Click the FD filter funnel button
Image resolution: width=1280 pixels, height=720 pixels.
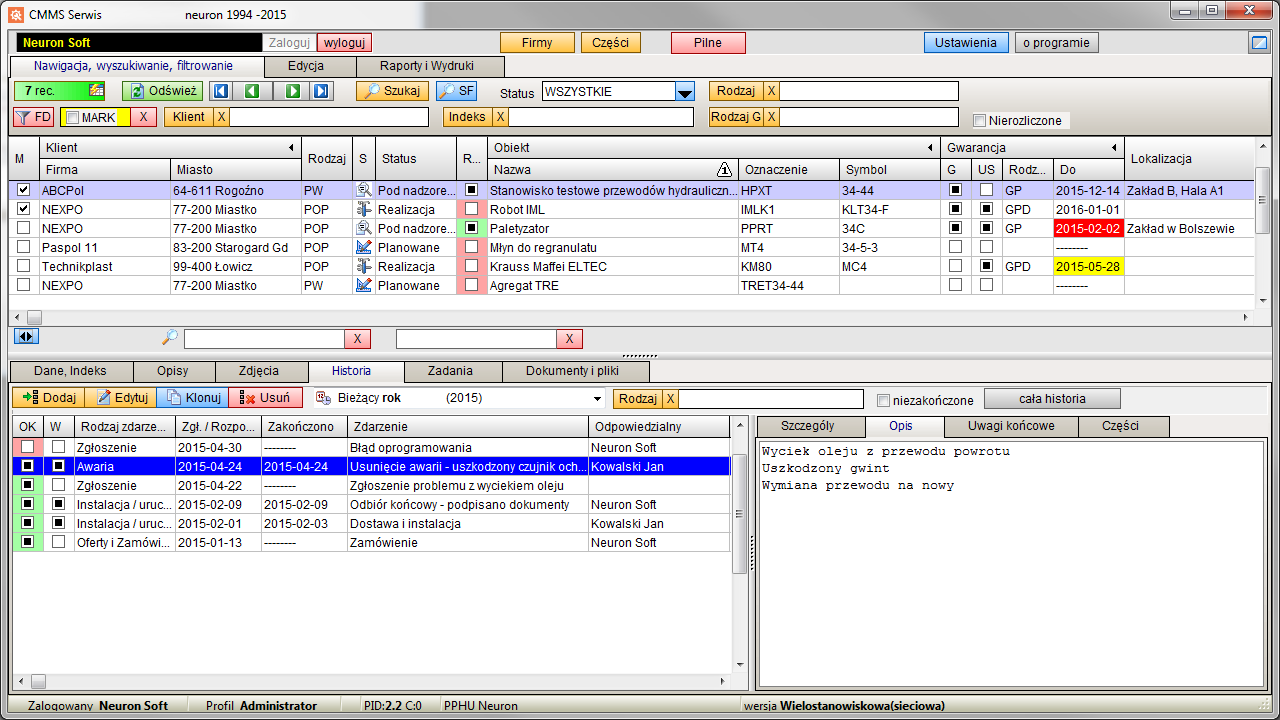34,117
